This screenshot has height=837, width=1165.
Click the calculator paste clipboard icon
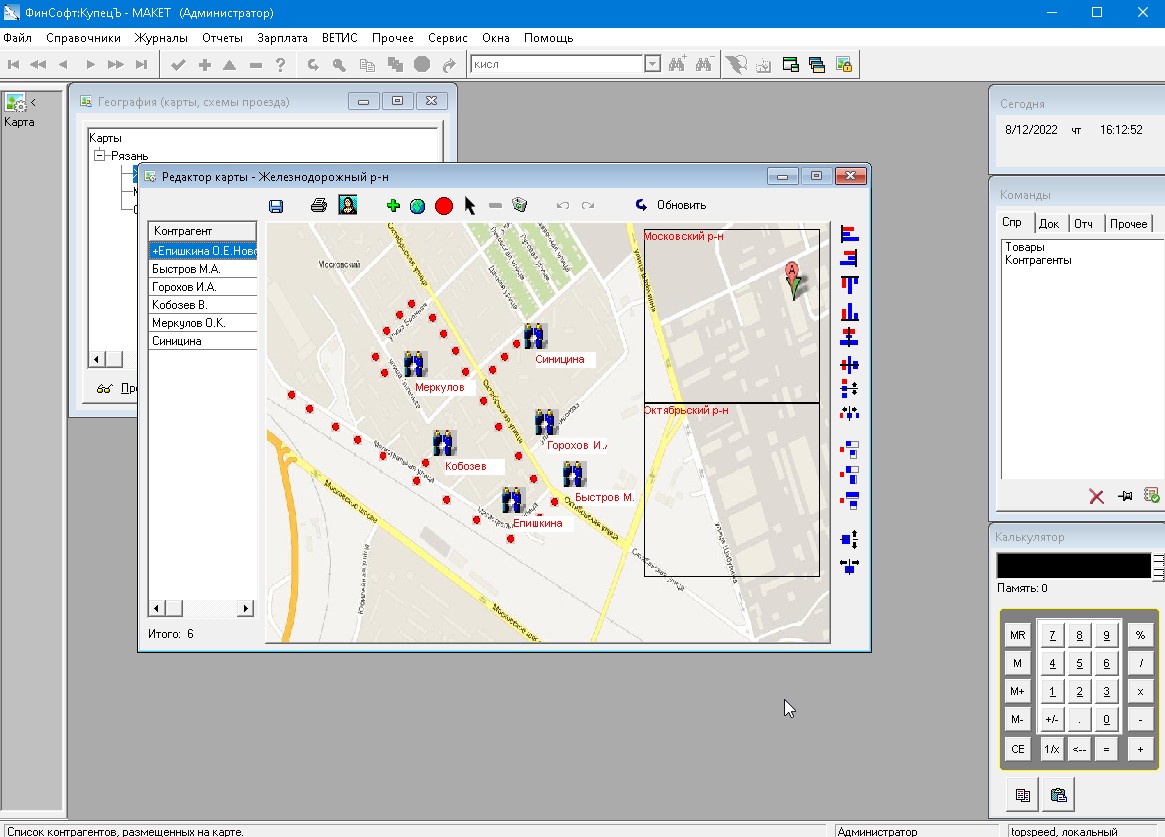1058,796
